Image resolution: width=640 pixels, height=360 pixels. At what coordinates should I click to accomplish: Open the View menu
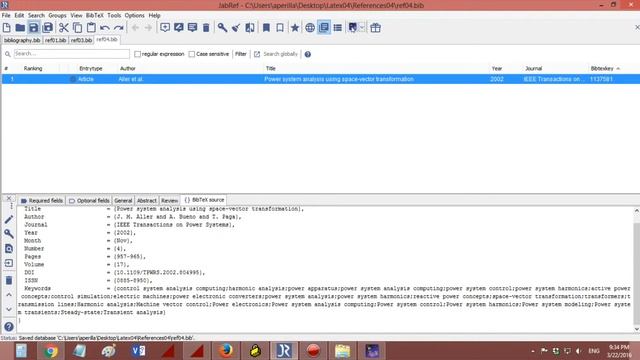pos(76,16)
